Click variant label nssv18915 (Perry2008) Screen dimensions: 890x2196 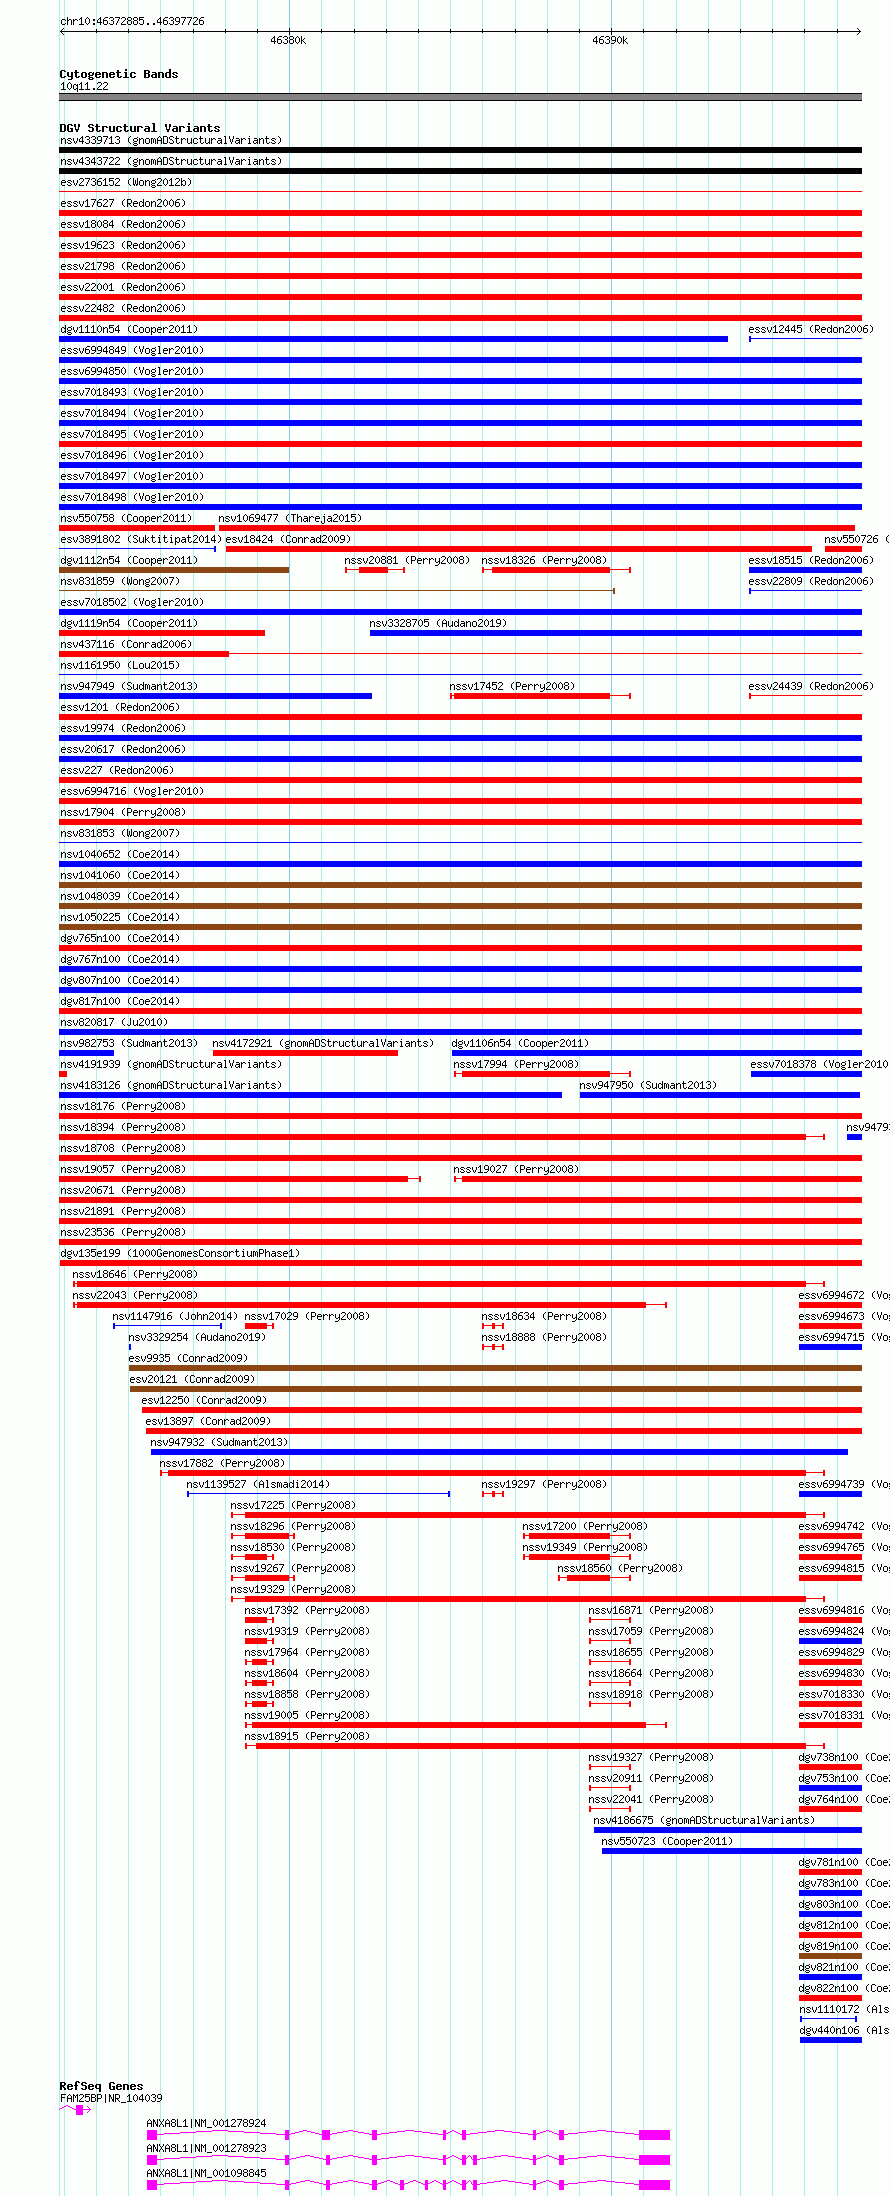click(x=307, y=1736)
